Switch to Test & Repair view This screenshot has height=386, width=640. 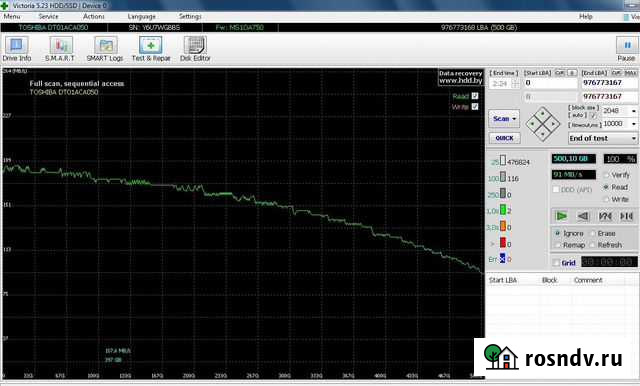pos(151,49)
